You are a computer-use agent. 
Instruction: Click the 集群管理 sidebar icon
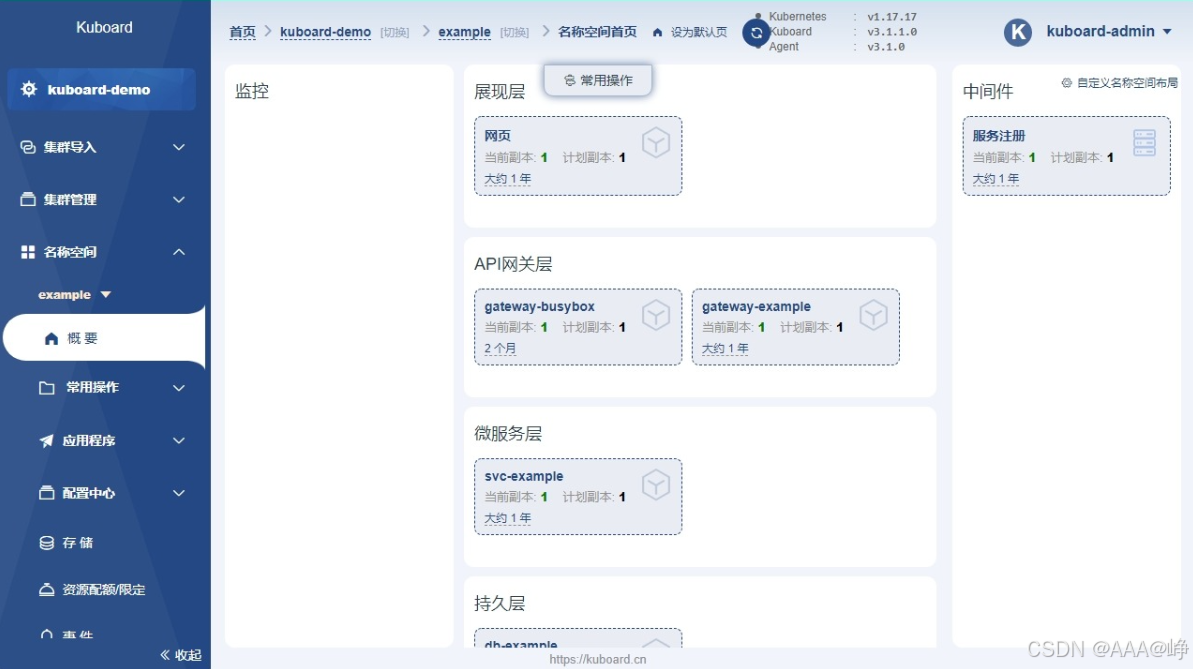pyautogui.click(x=28, y=199)
